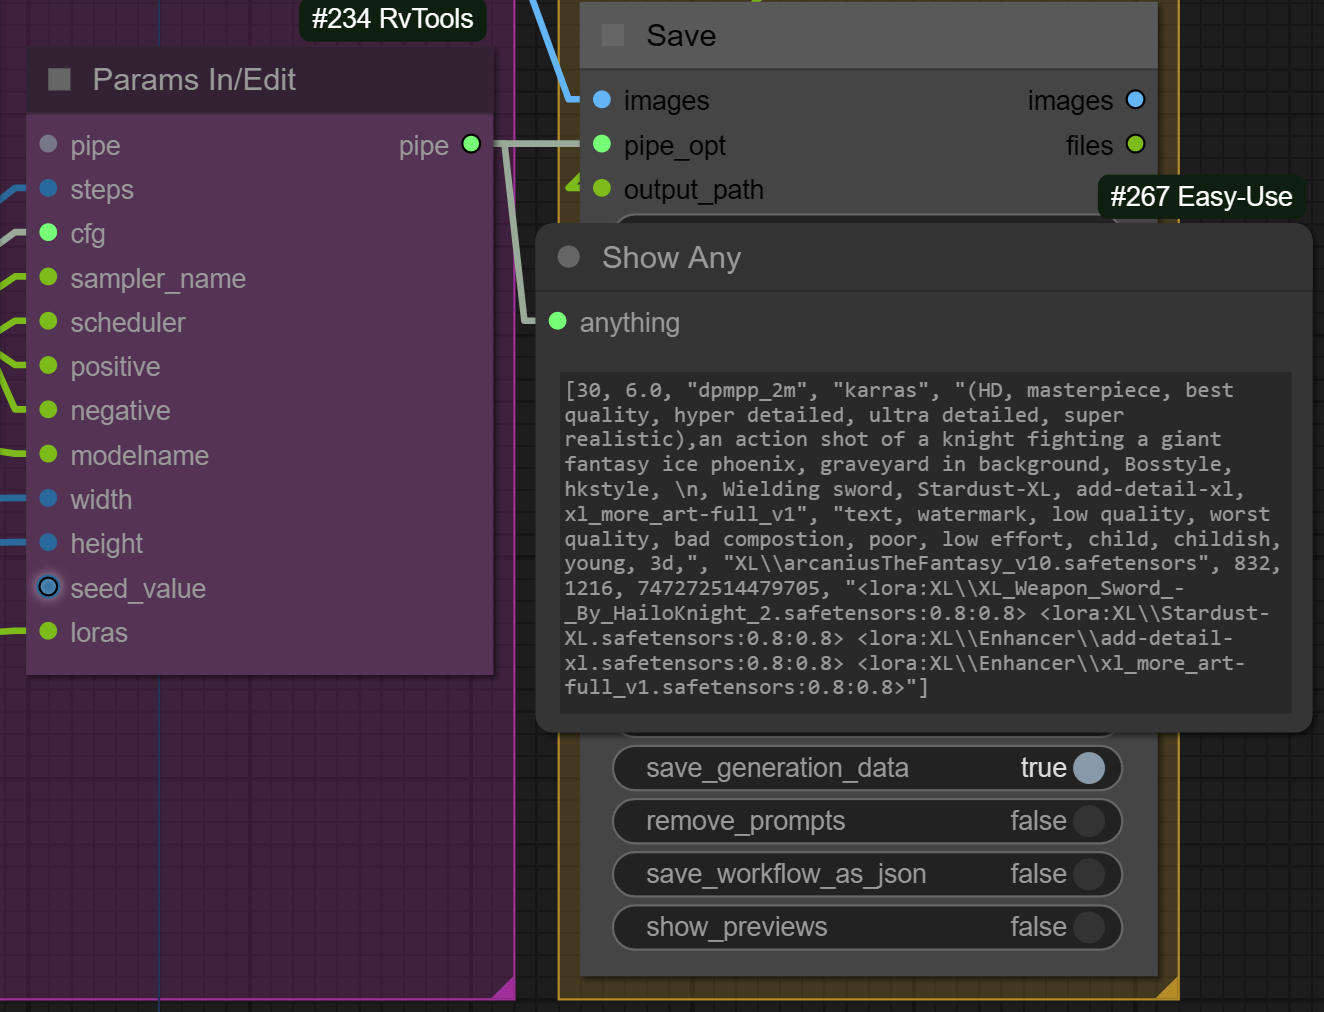Viewport: 1324px width, 1012px height.
Task: Click the scheduler label
Action: [128, 322]
